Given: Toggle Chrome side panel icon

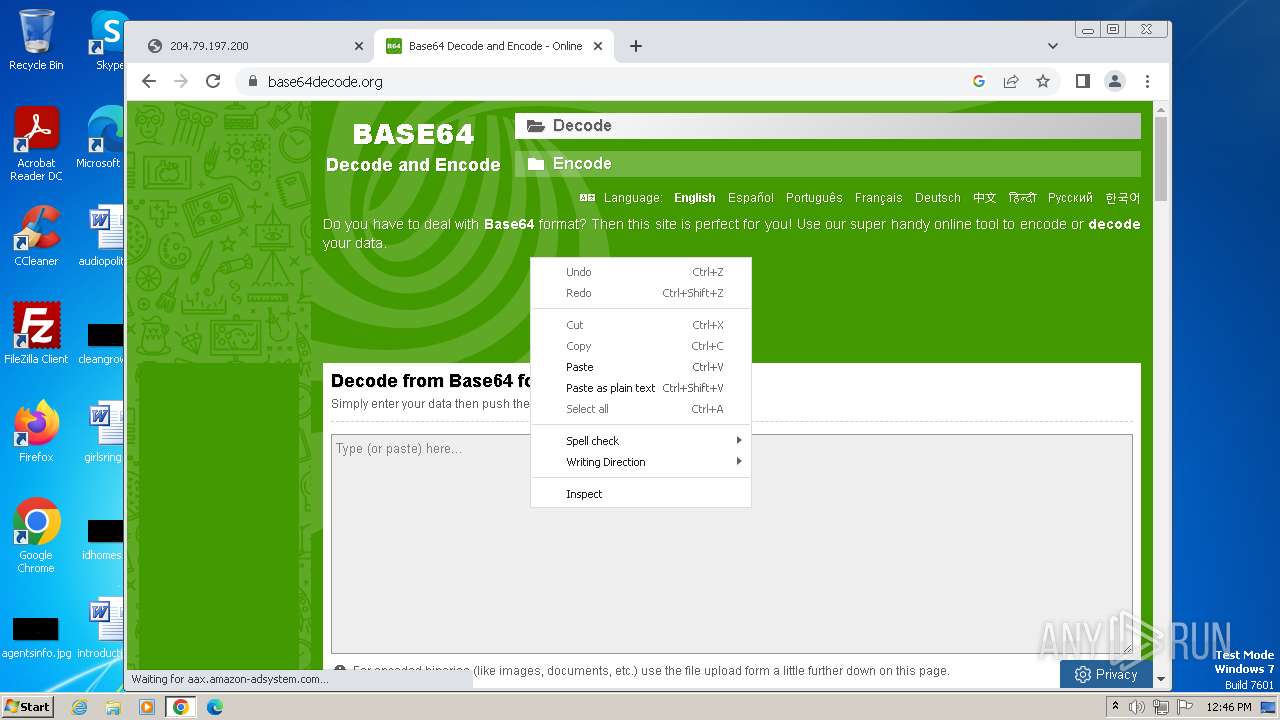Looking at the screenshot, I should click(x=1082, y=81).
